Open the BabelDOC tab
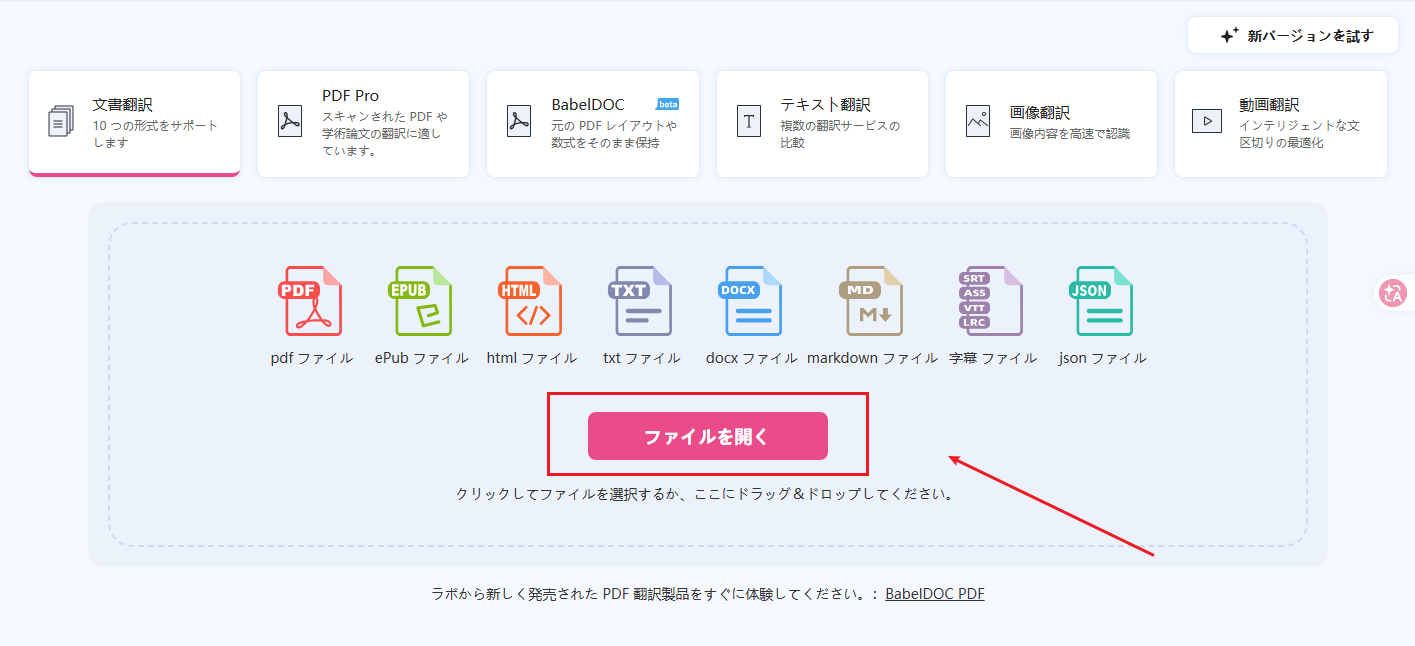Image resolution: width=1415 pixels, height=646 pixels. pos(593,123)
